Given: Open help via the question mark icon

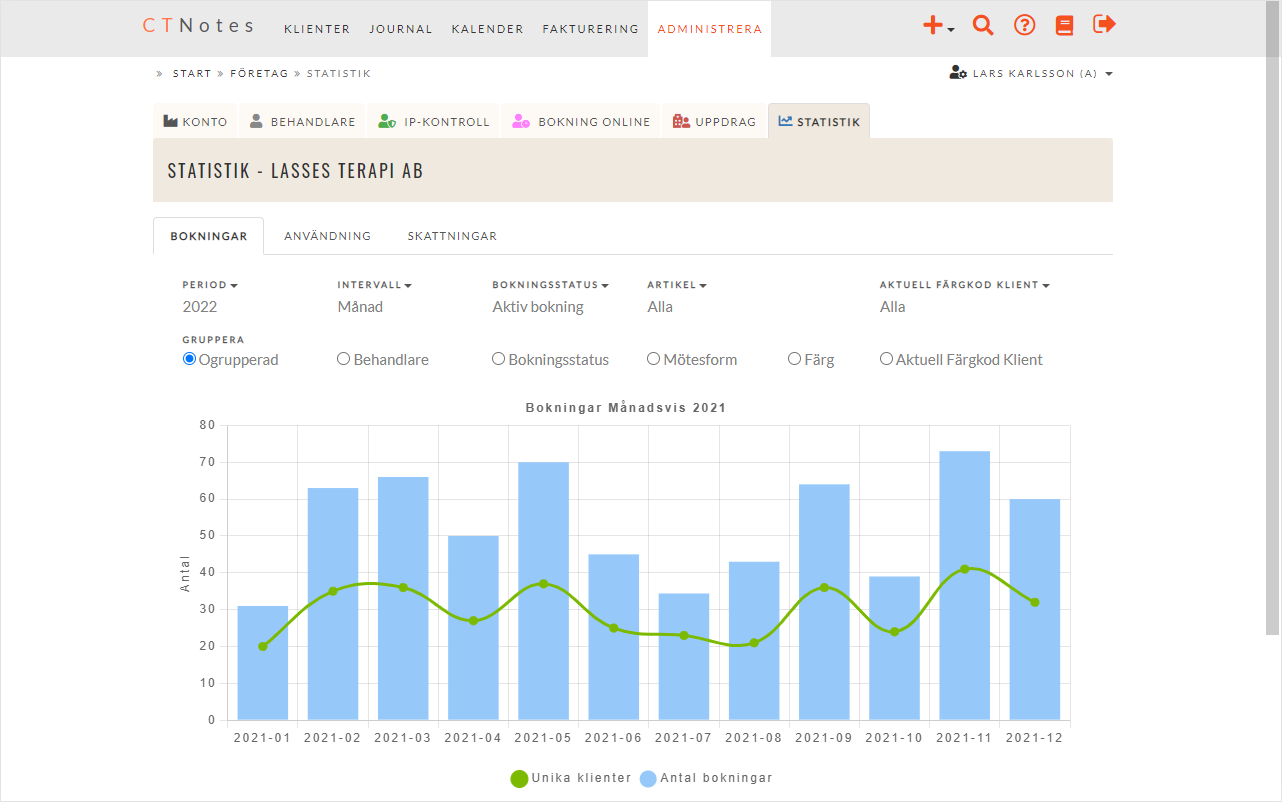Looking at the screenshot, I should click(x=1024, y=26).
